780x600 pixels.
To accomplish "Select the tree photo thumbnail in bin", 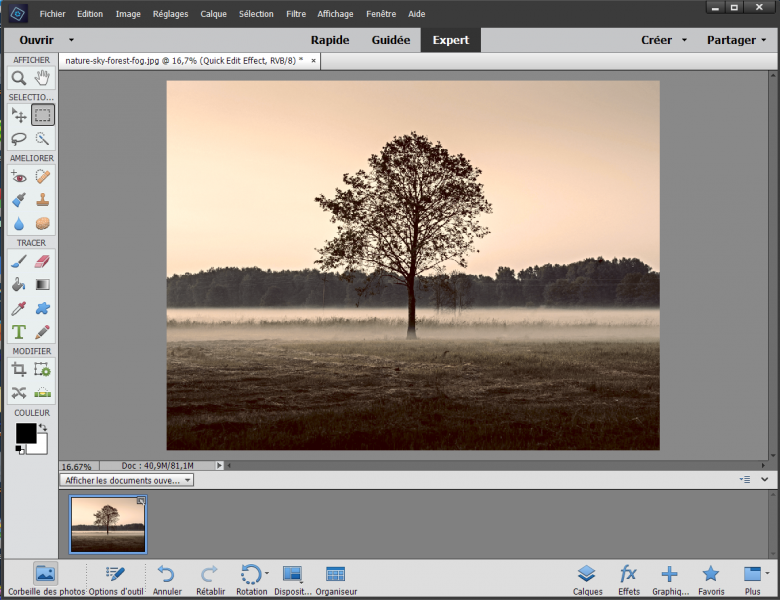I will 108,524.
